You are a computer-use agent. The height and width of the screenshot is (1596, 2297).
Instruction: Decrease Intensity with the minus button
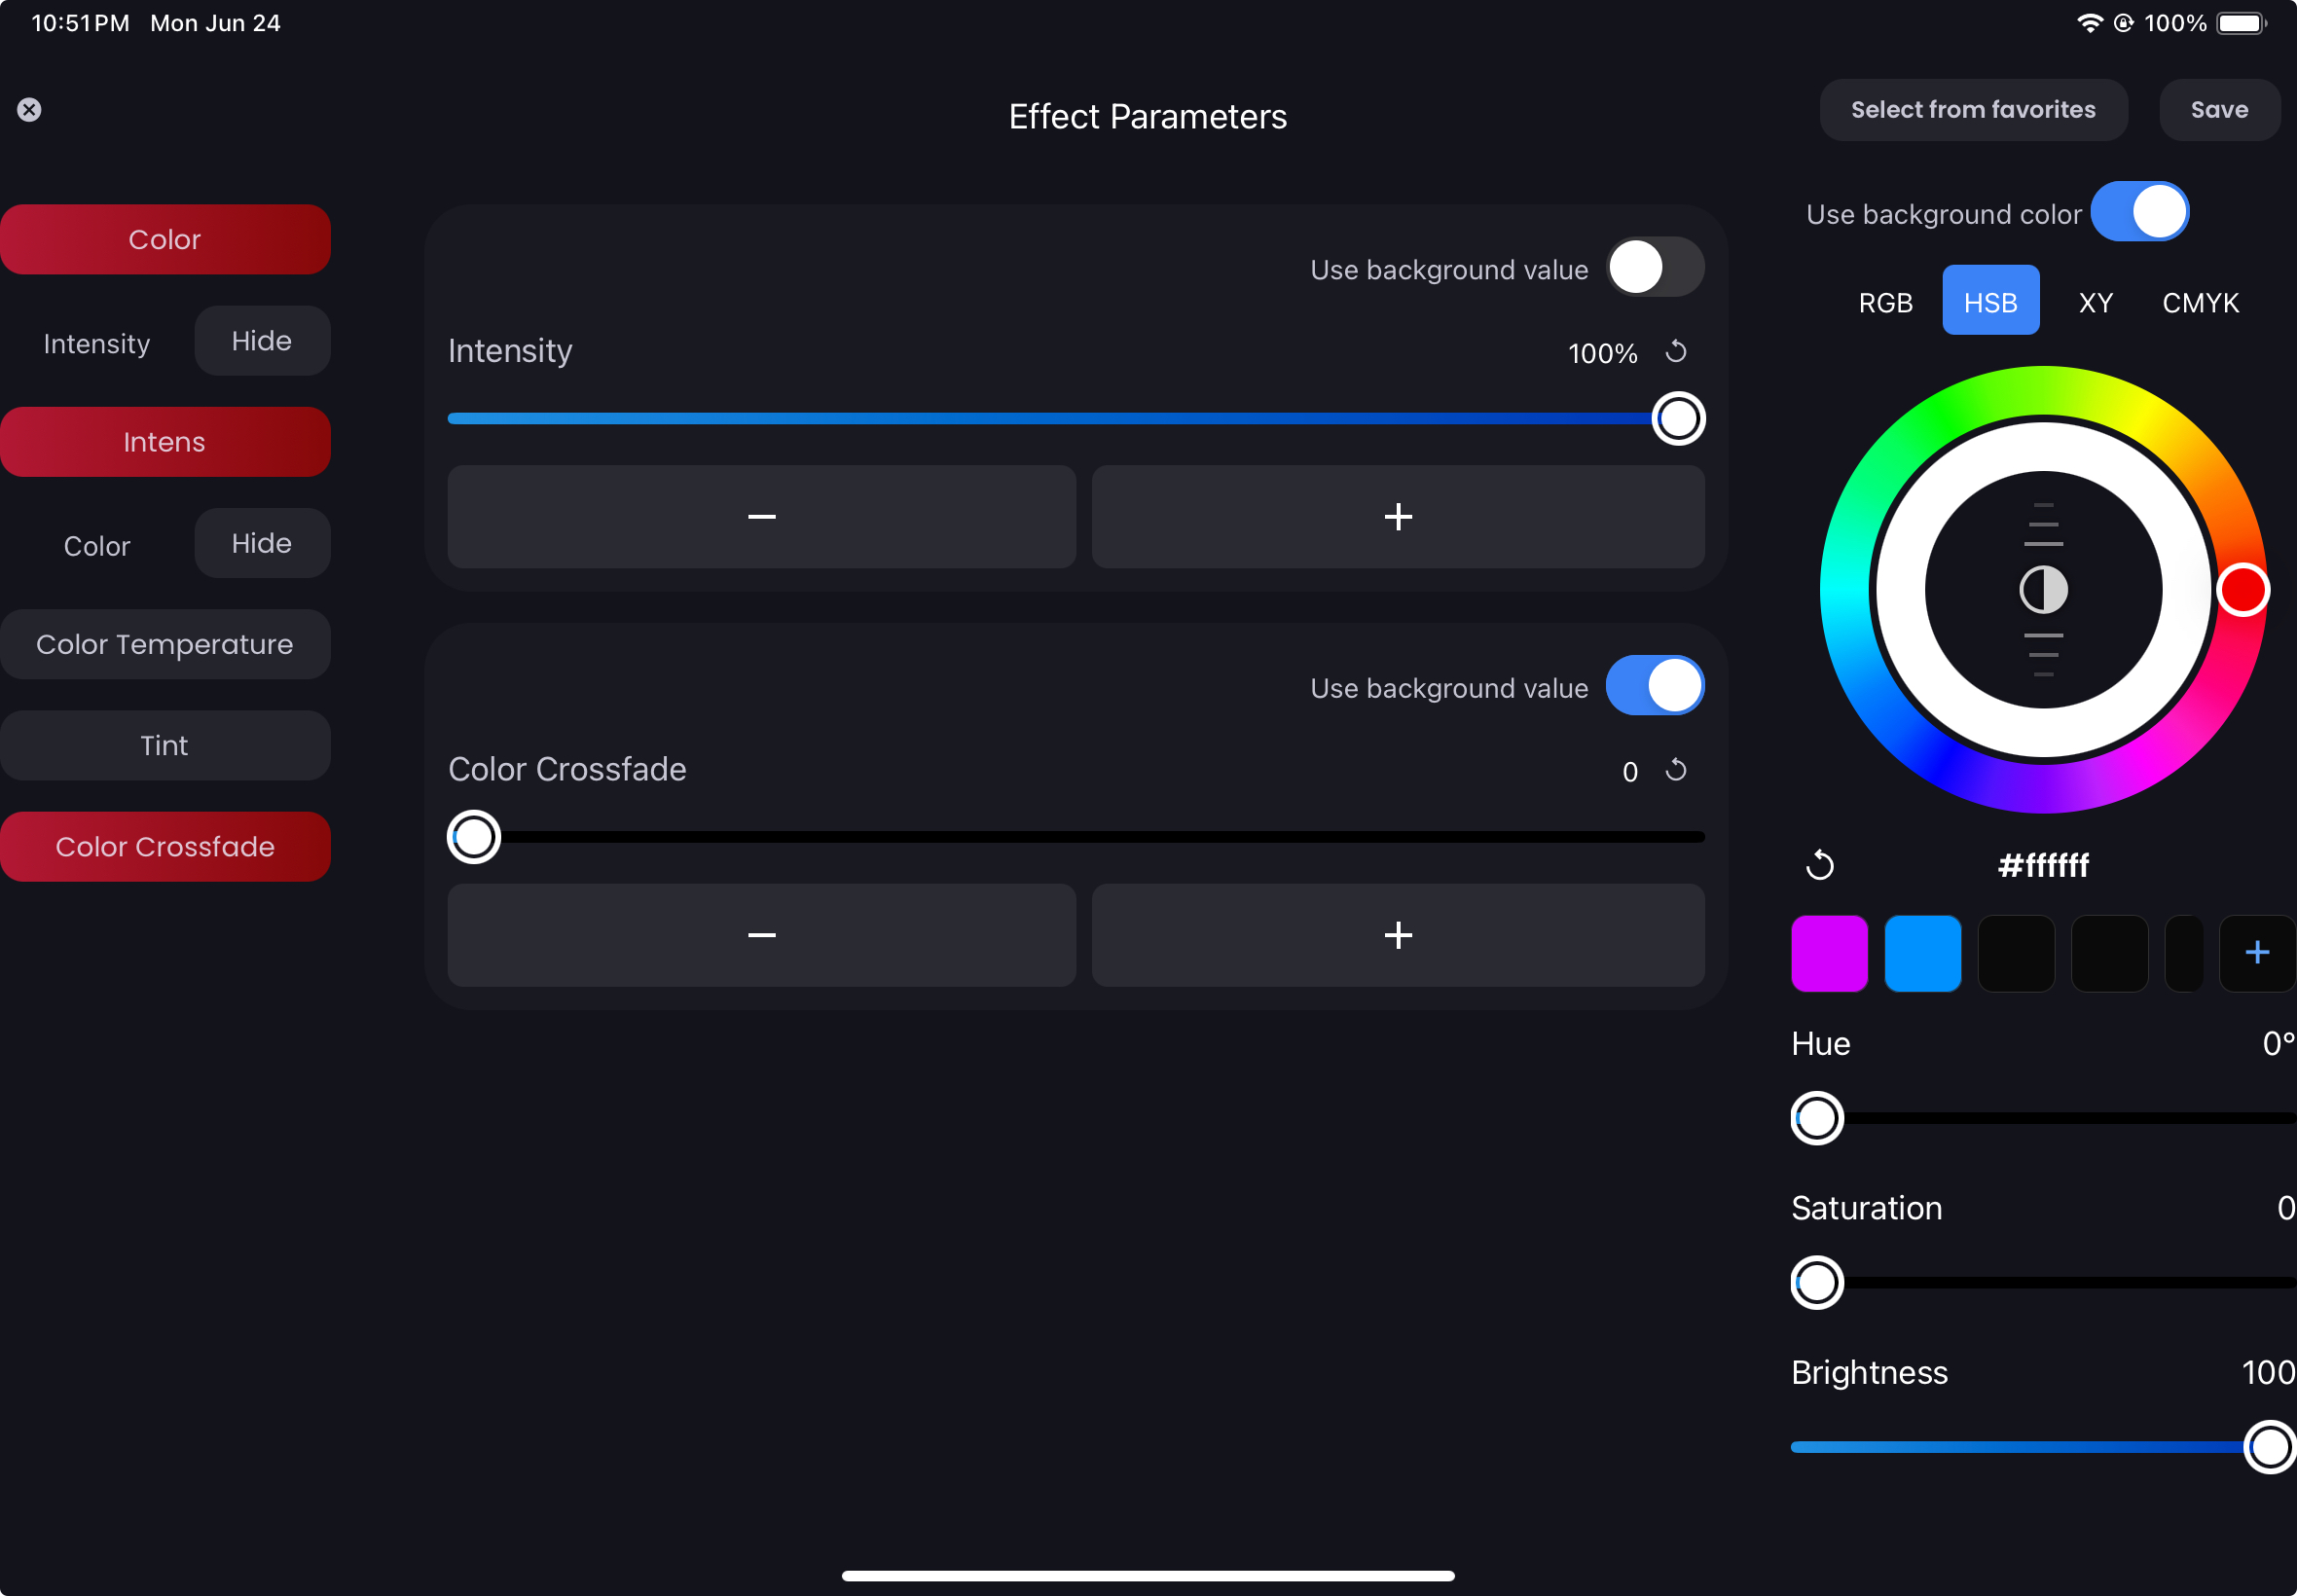click(761, 517)
